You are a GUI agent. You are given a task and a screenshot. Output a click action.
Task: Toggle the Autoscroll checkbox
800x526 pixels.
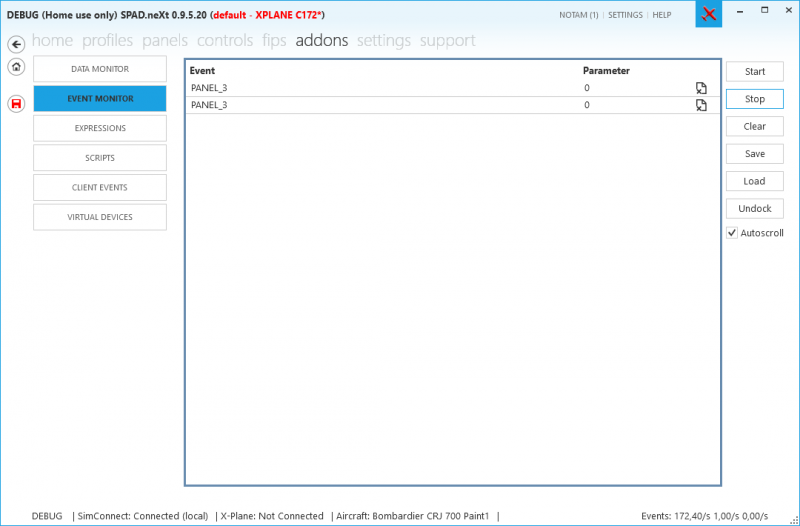point(732,233)
